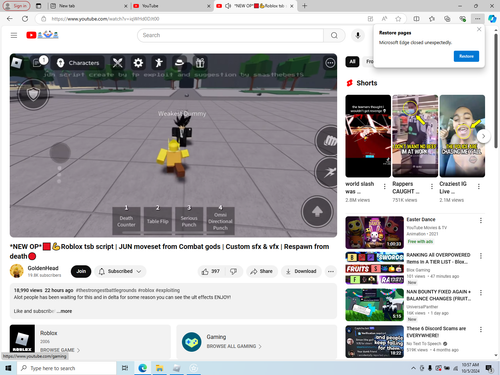Open Easter Dance video thumbnail
This screenshot has width=500, height=375.
click(x=374, y=232)
